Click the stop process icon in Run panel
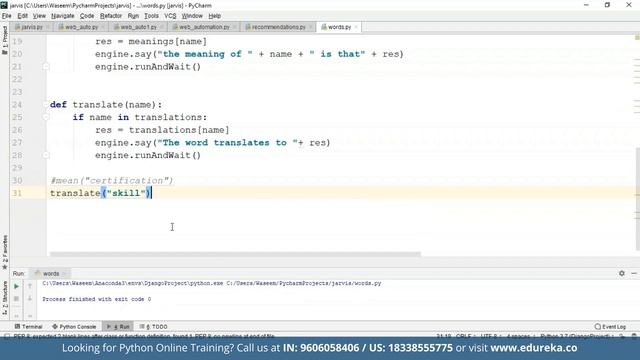640x360 pixels. 16,299
